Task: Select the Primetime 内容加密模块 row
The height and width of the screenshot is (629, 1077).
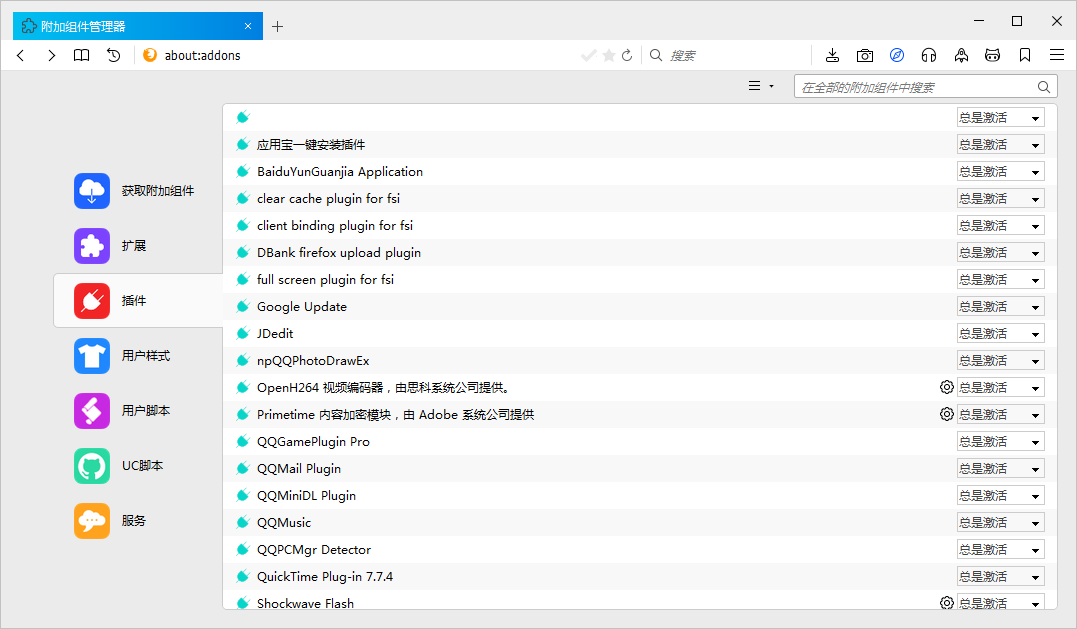Action: coord(639,414)
